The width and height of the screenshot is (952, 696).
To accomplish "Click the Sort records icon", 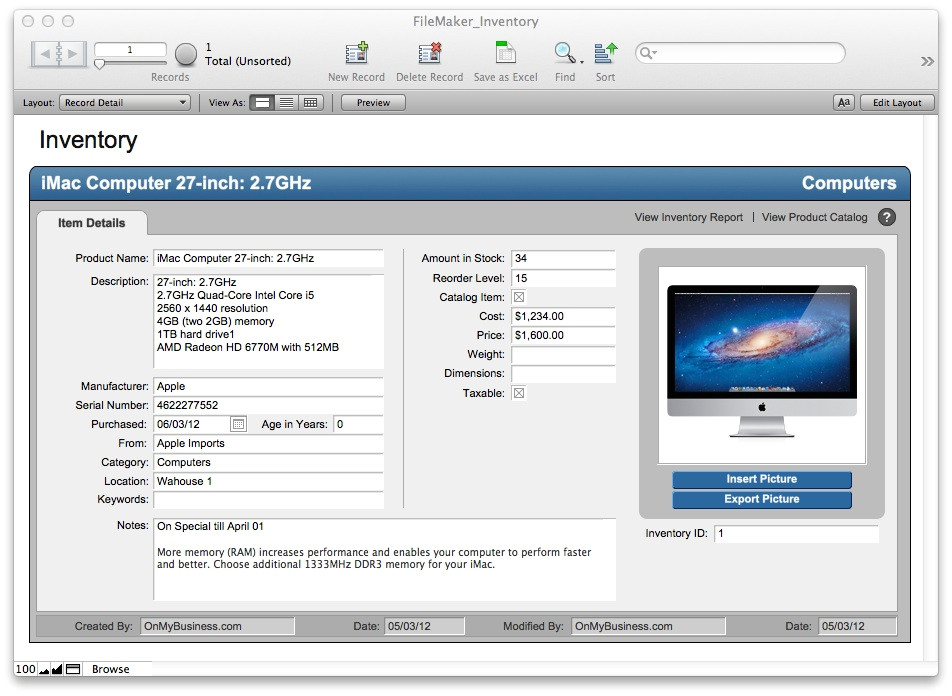I will [x=606, y=53].
